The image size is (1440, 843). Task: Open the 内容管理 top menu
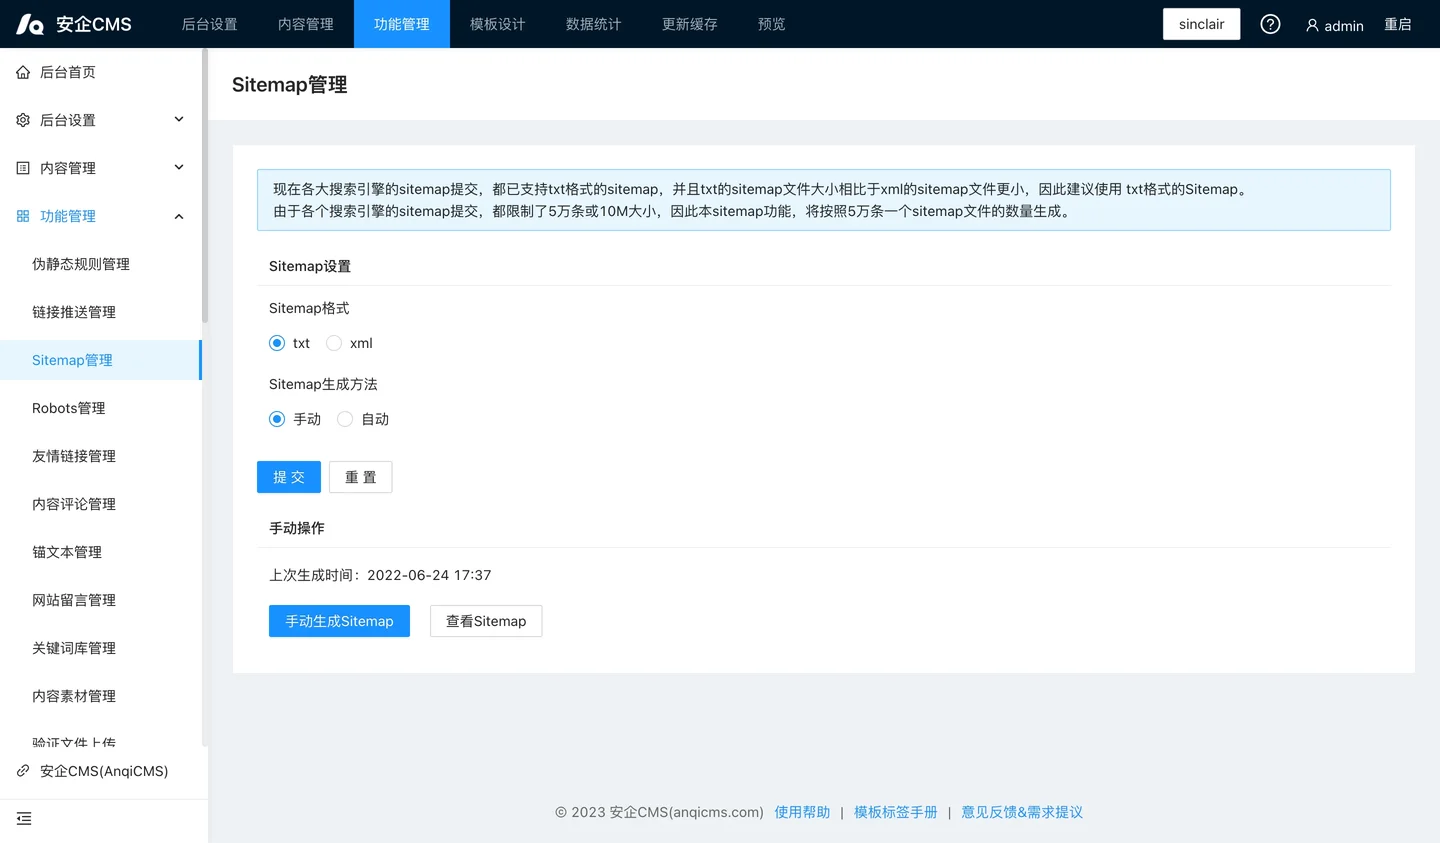click(306, 24)
